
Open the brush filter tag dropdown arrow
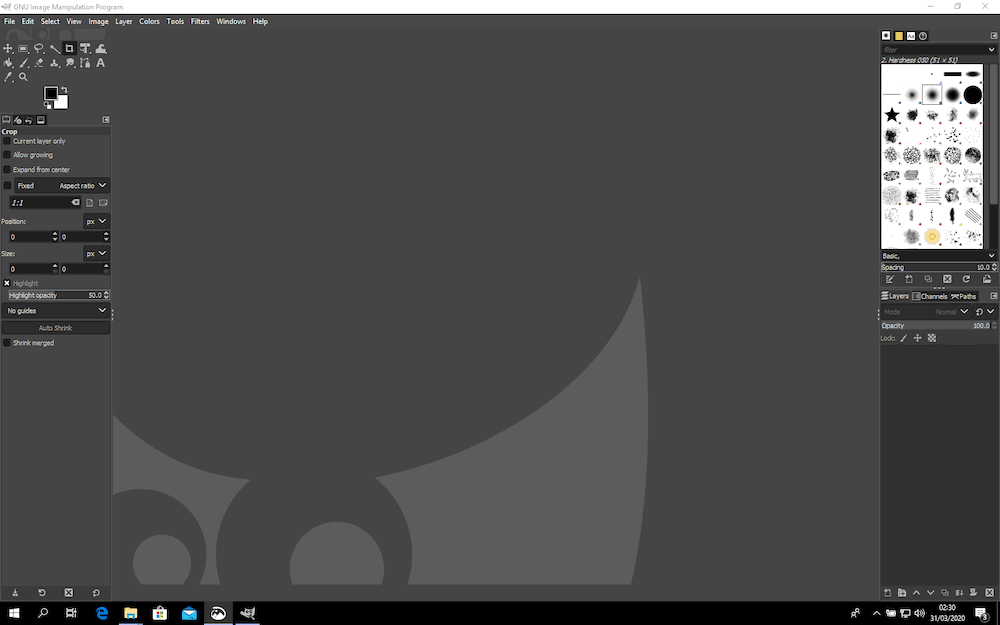991,50
